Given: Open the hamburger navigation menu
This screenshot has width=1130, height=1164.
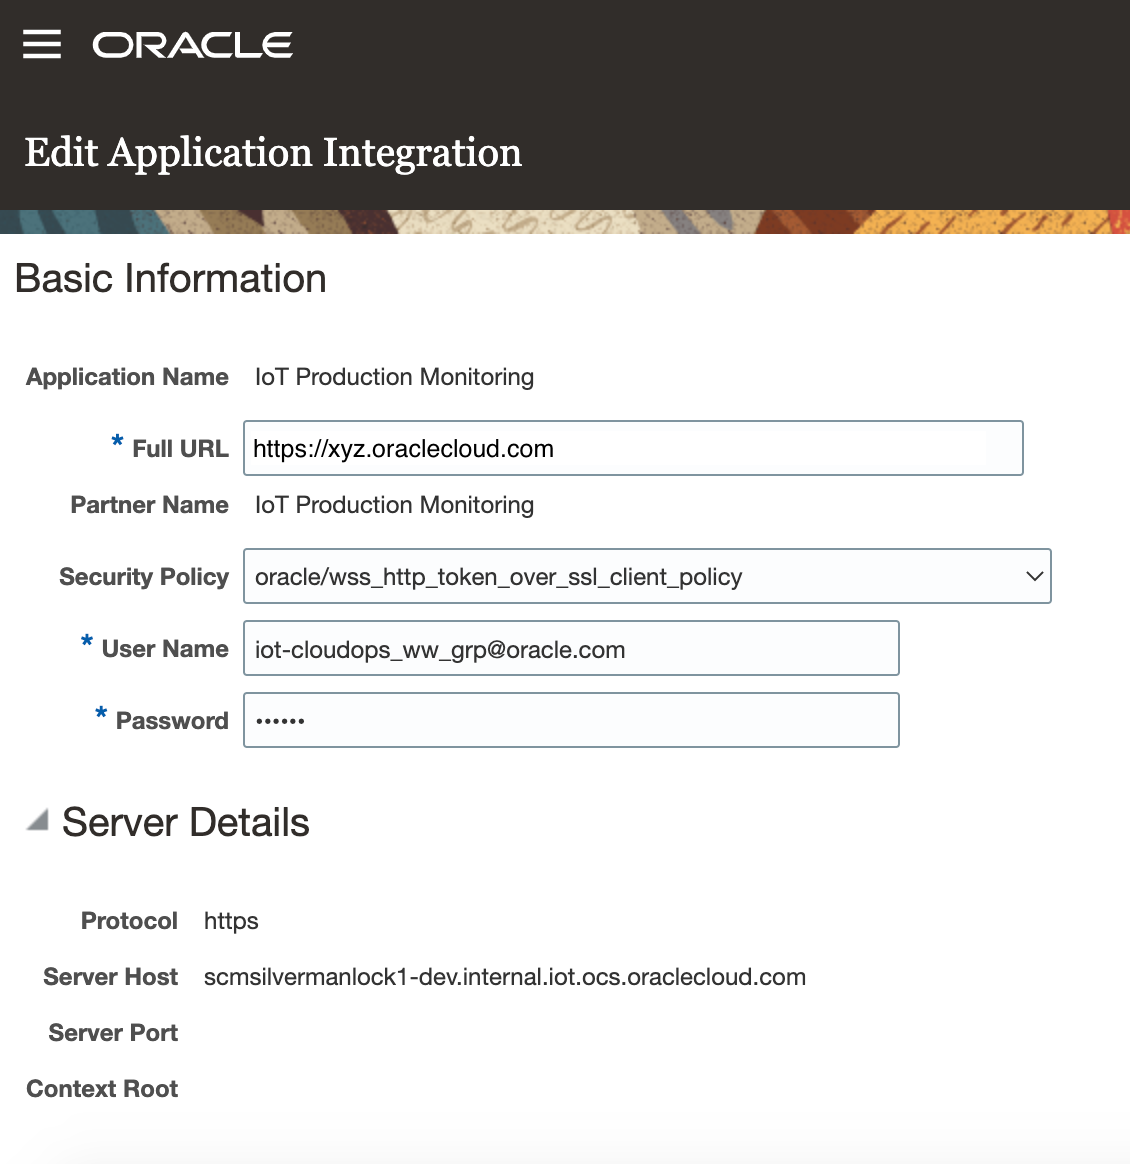Looking at the screenshot, I should pos(42,44).
